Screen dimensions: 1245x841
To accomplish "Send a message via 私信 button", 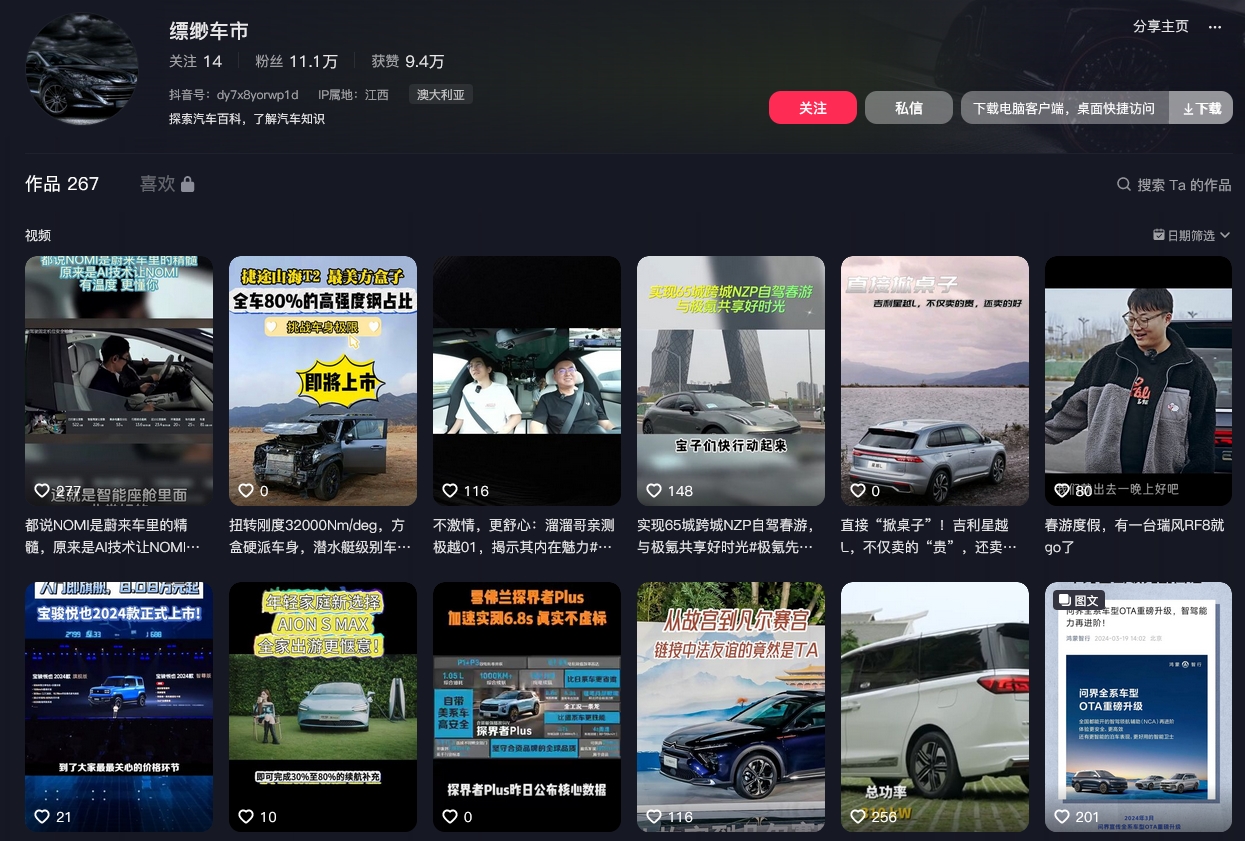I will tap(909, 108).
